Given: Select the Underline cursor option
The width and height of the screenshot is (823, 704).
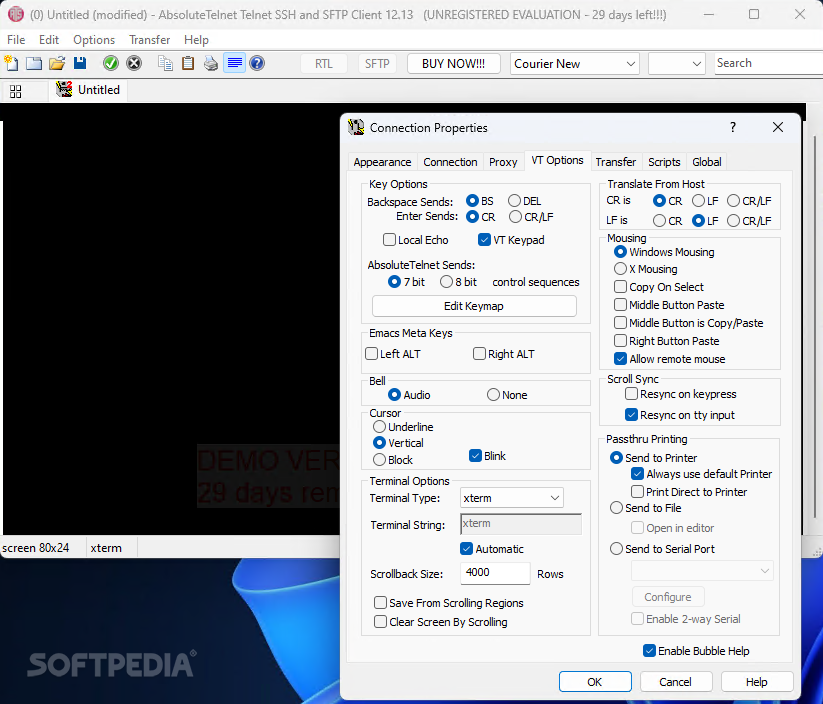Looking at the screenshot, I should (x=403, y=427).
